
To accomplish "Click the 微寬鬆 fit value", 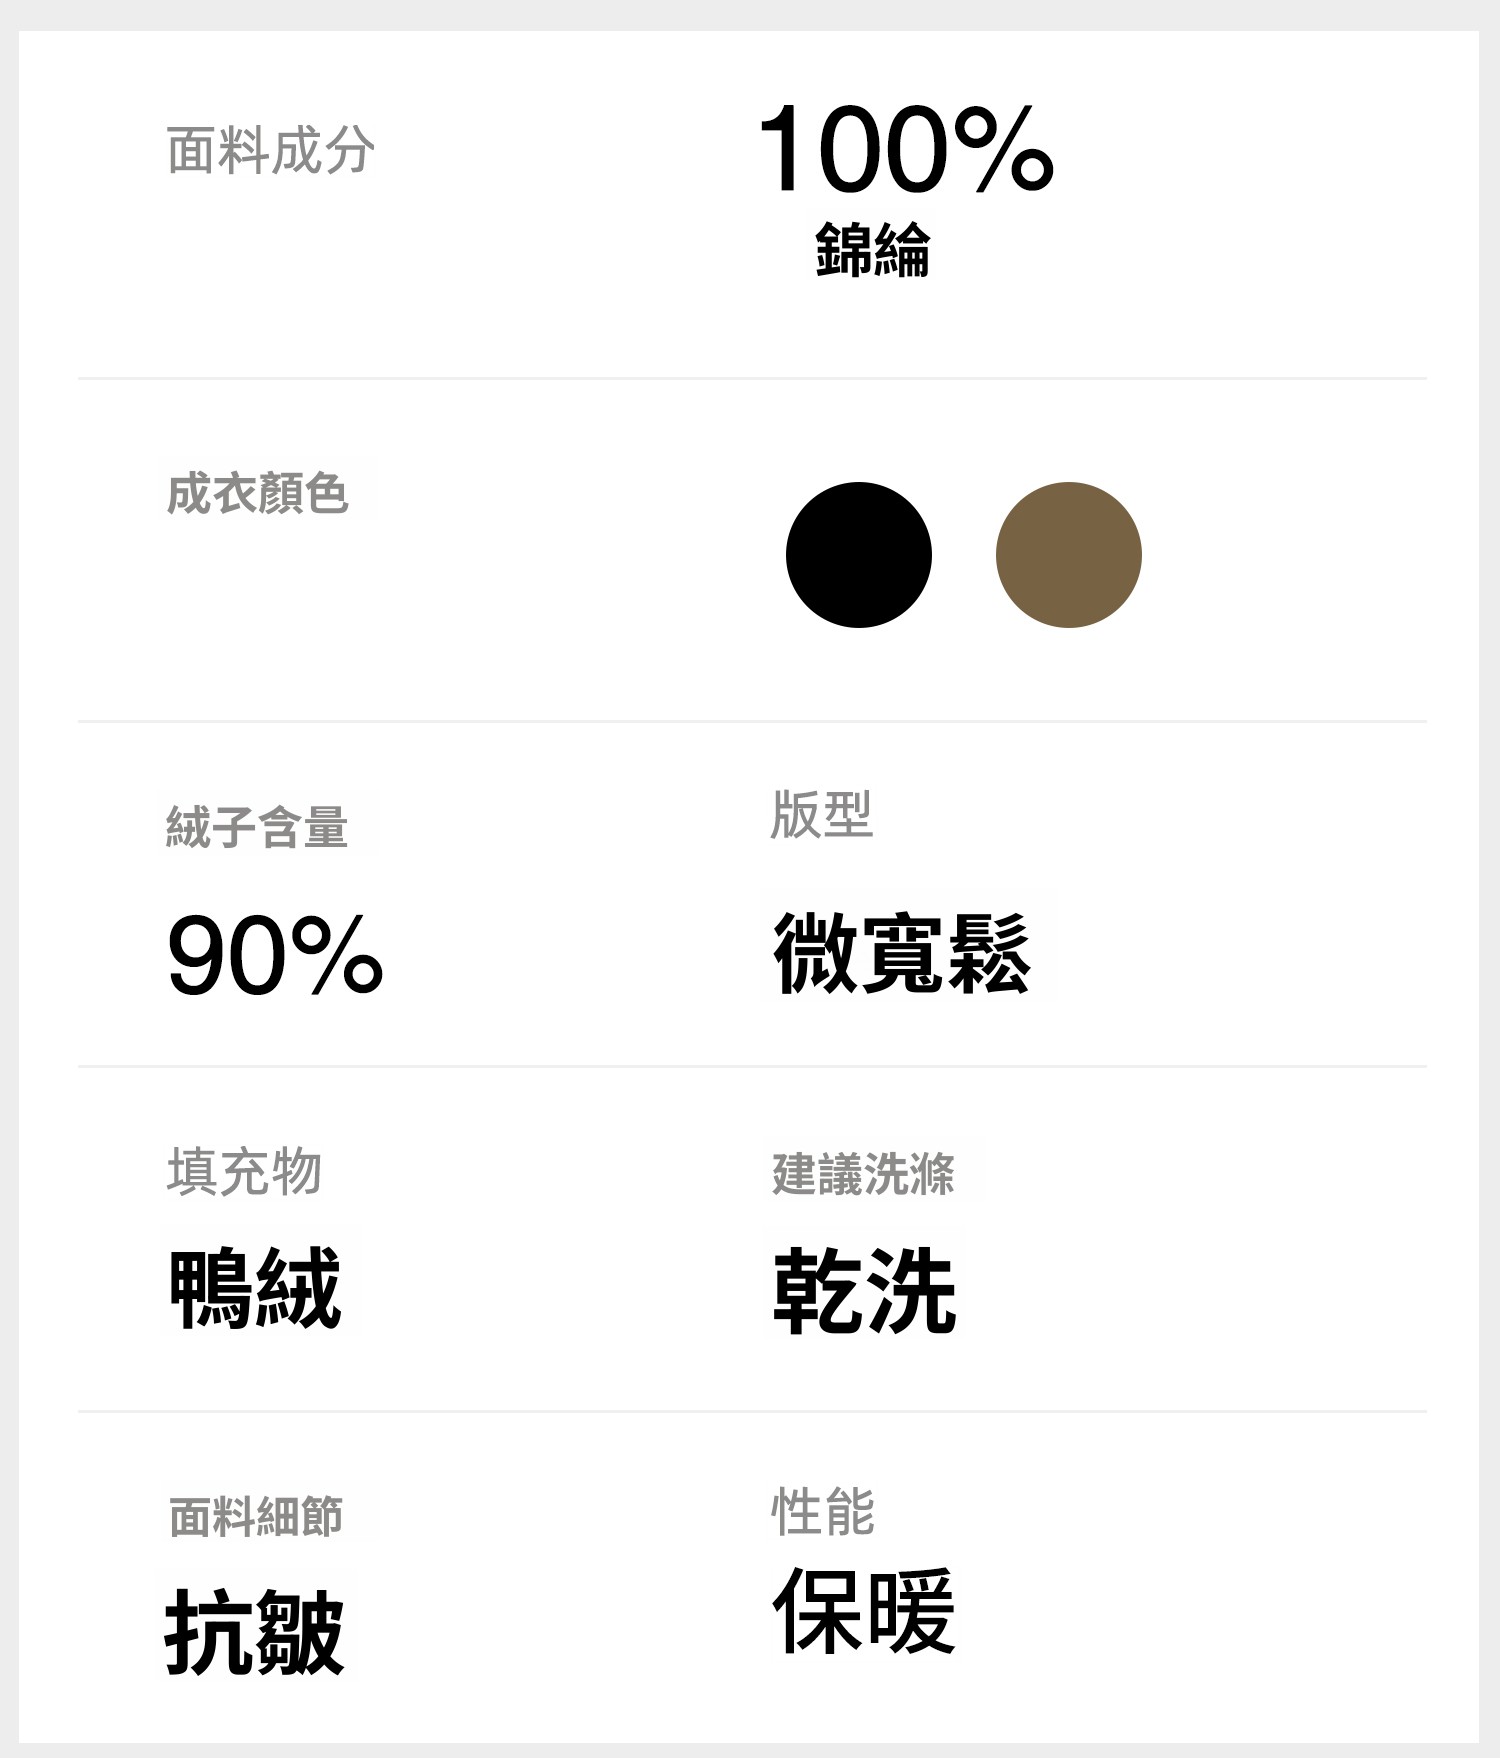I will (901, 952).
